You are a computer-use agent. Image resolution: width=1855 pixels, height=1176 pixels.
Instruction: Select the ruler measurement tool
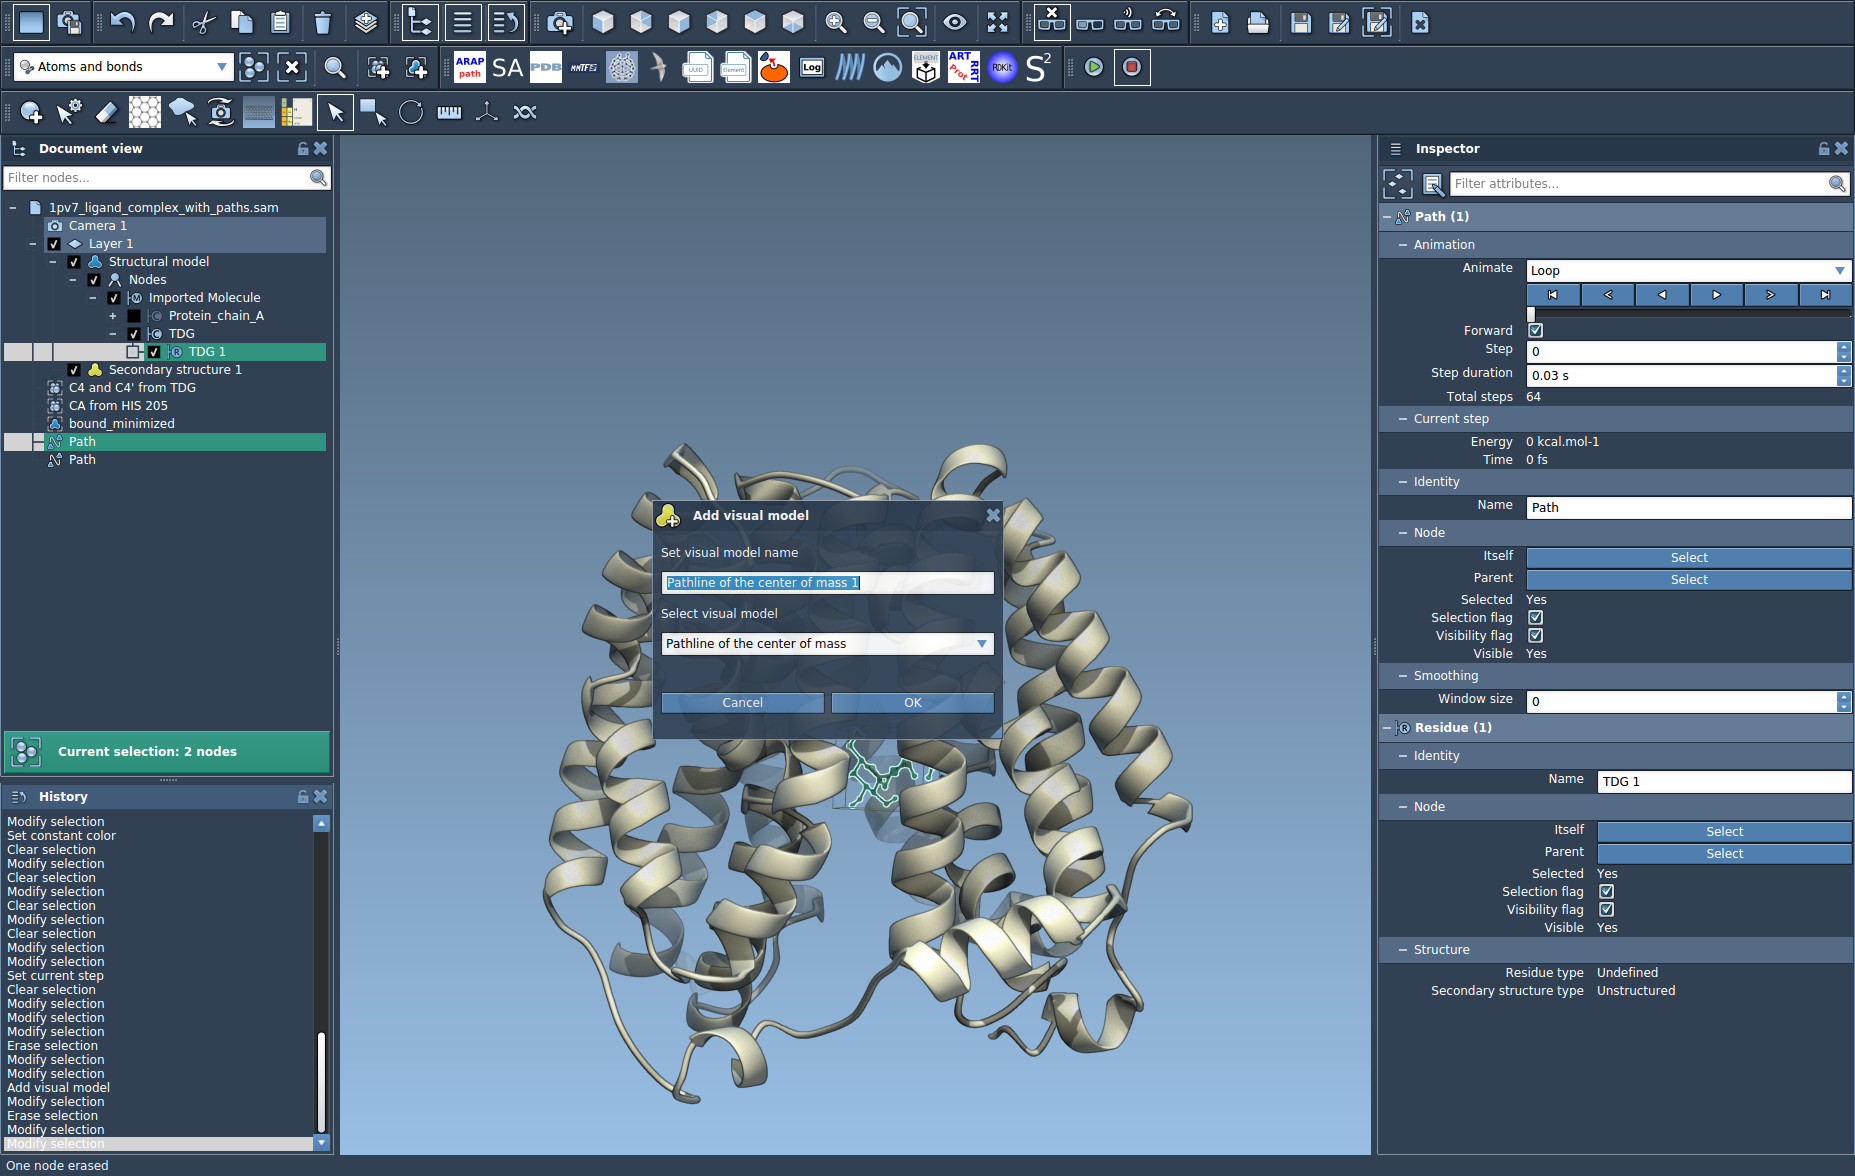pos(449,112)
